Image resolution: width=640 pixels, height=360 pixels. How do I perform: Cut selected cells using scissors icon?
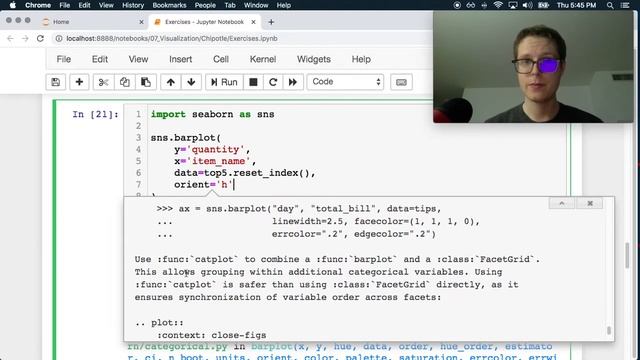[103, 82]
